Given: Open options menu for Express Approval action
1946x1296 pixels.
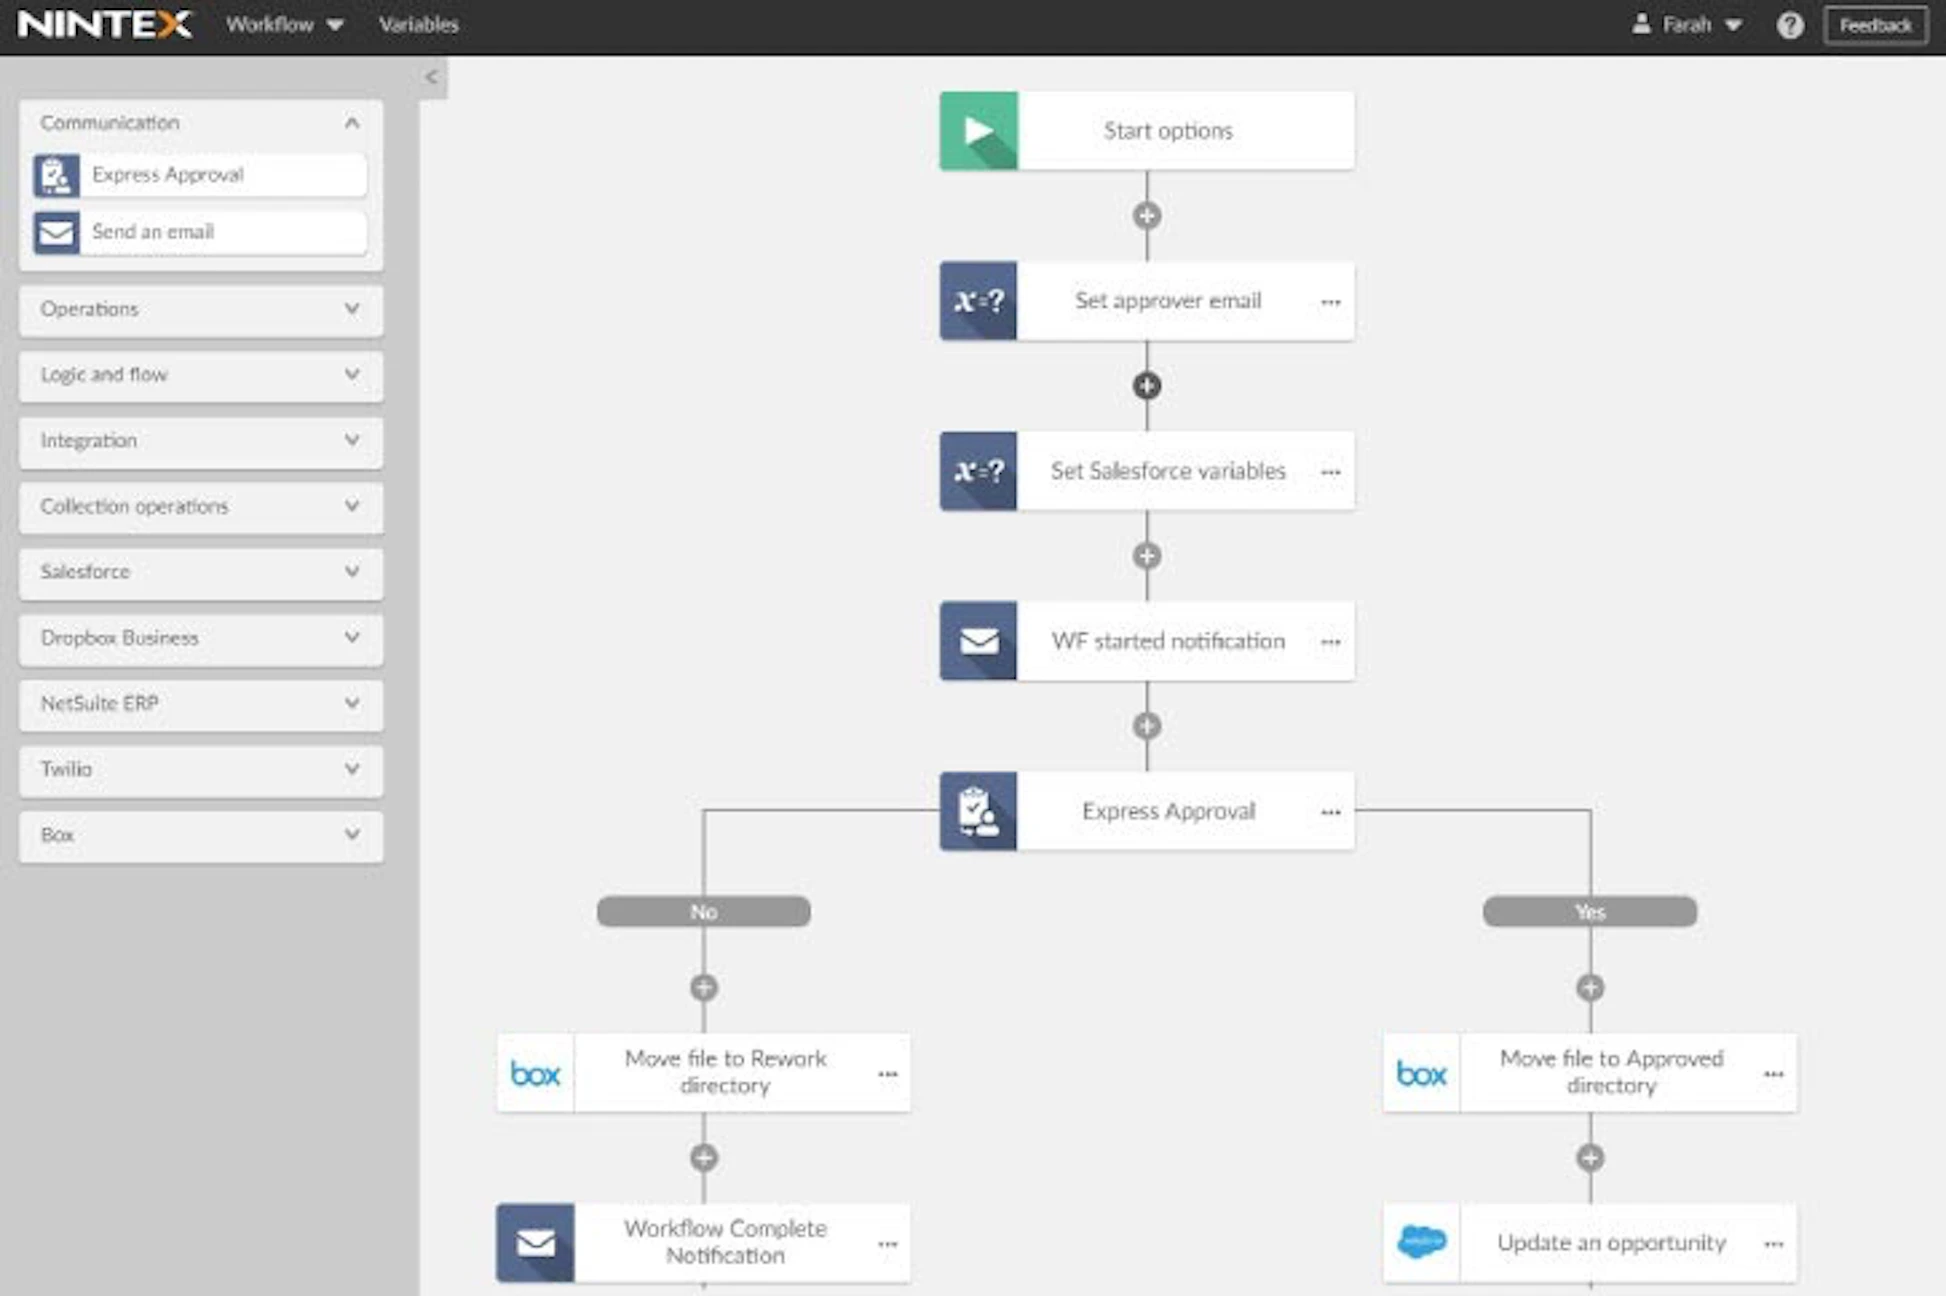Looking at the screenshot, I should point(1330,811).
